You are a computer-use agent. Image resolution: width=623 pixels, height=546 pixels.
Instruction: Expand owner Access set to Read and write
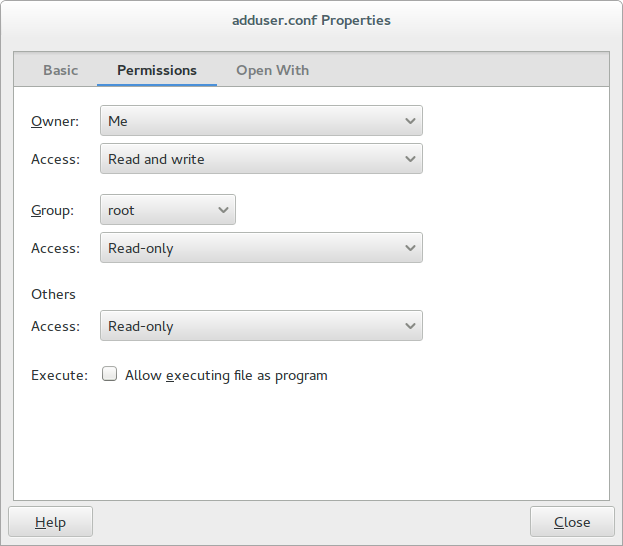(261, 159)
